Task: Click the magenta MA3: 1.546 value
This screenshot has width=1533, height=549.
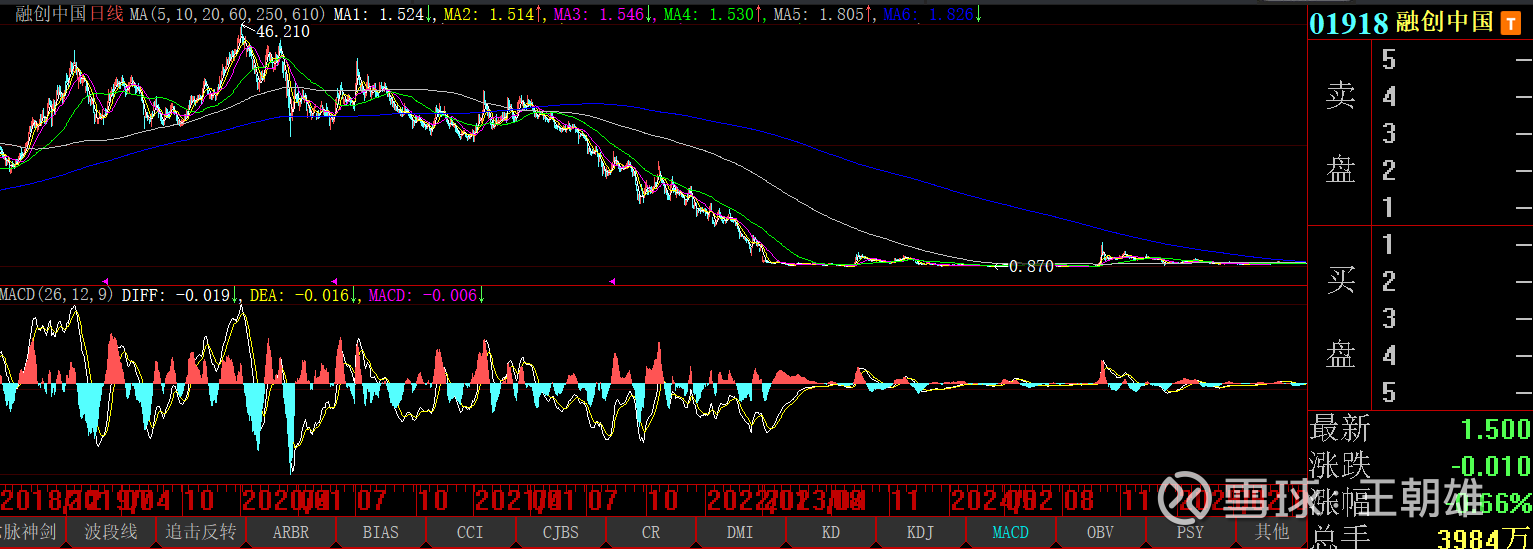Action: coord(601,15)
